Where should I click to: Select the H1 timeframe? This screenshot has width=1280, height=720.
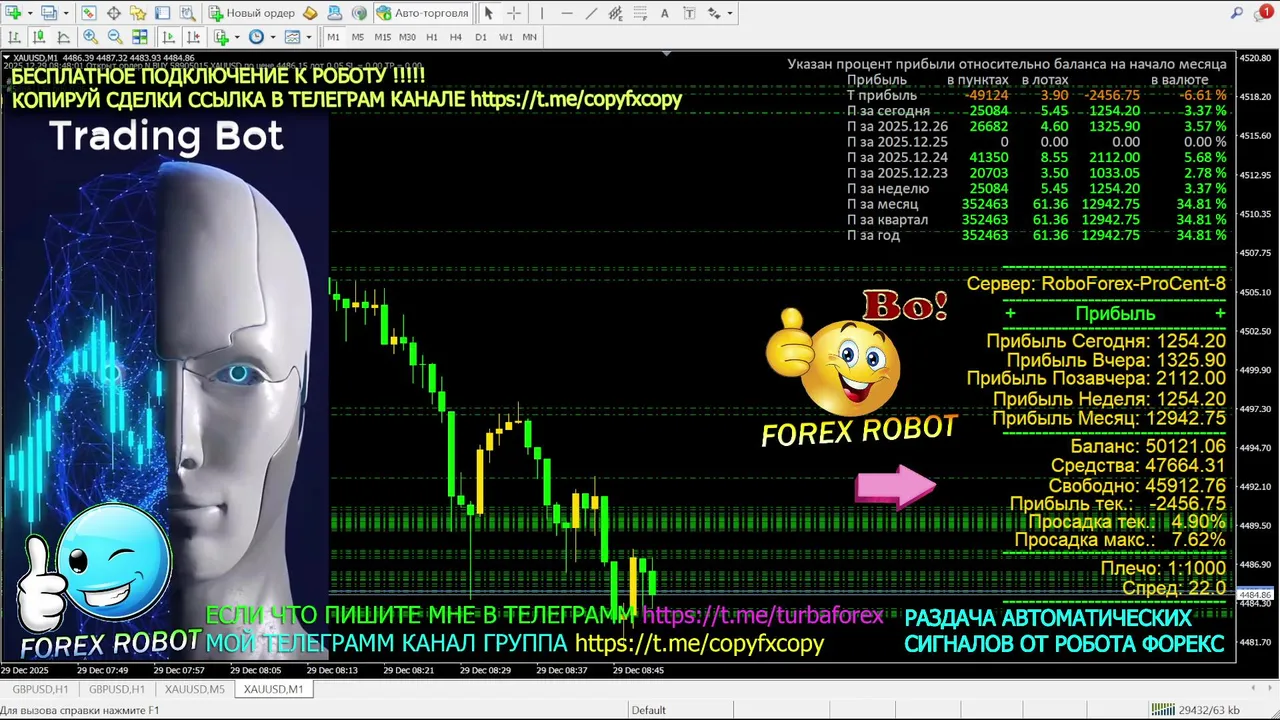[x=432, y=37]
